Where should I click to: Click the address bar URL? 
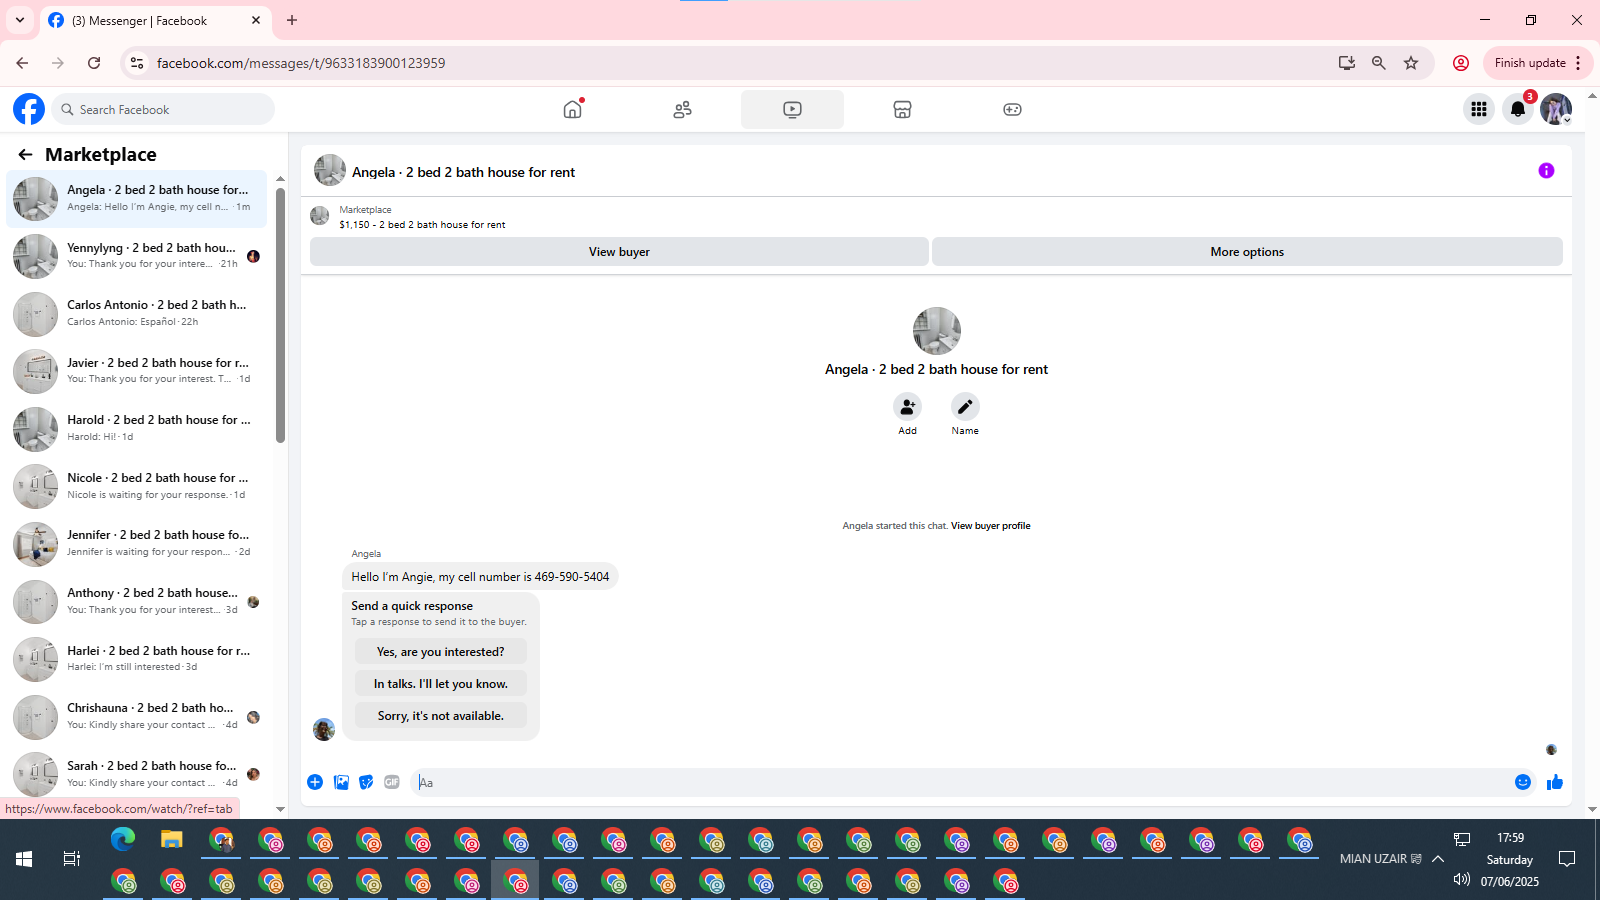pos(301,63)
